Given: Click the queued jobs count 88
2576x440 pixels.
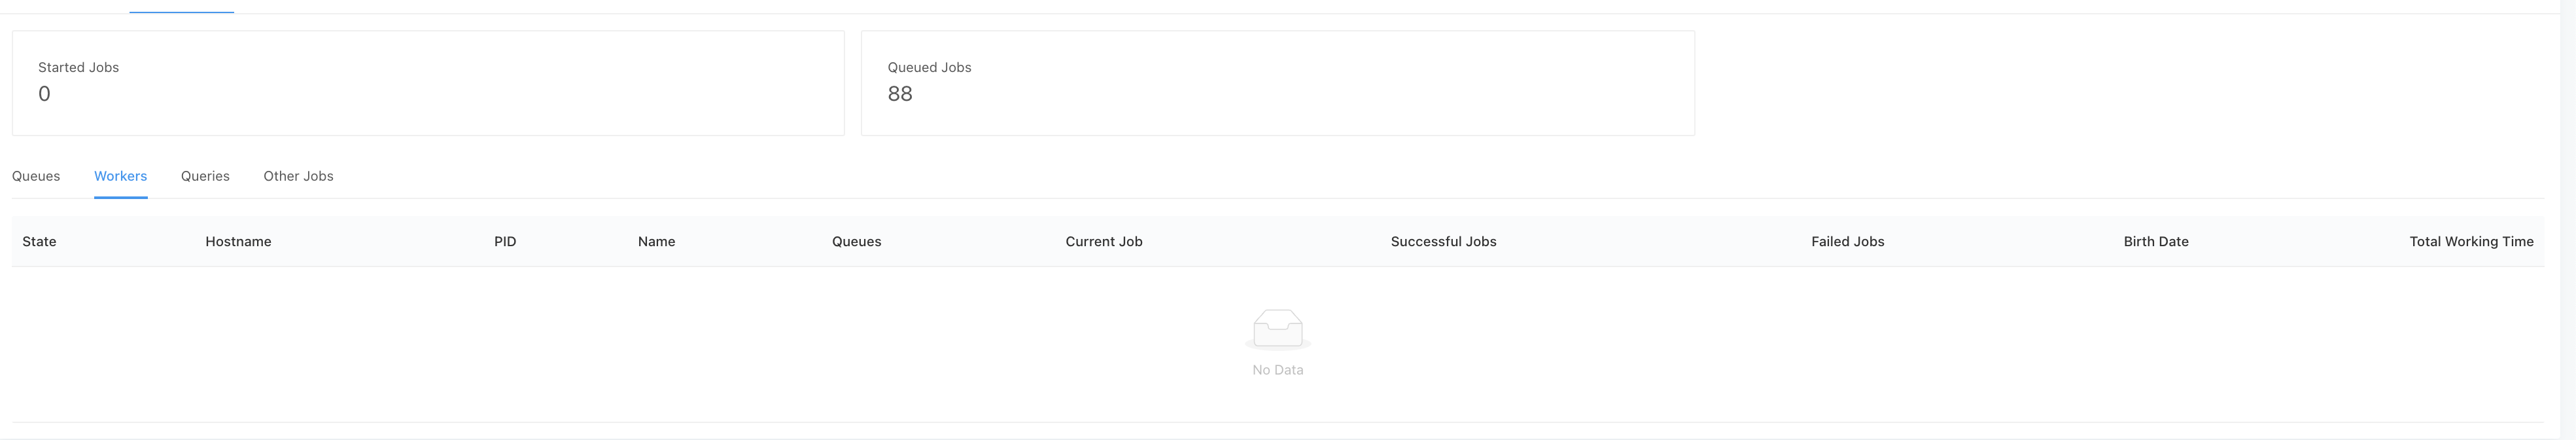Looking at the screenshot, I should tap(900, 94).
